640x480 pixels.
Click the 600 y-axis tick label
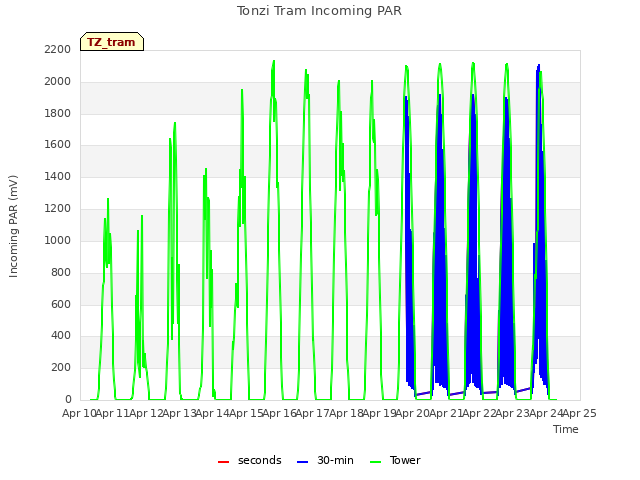(61, 304)
